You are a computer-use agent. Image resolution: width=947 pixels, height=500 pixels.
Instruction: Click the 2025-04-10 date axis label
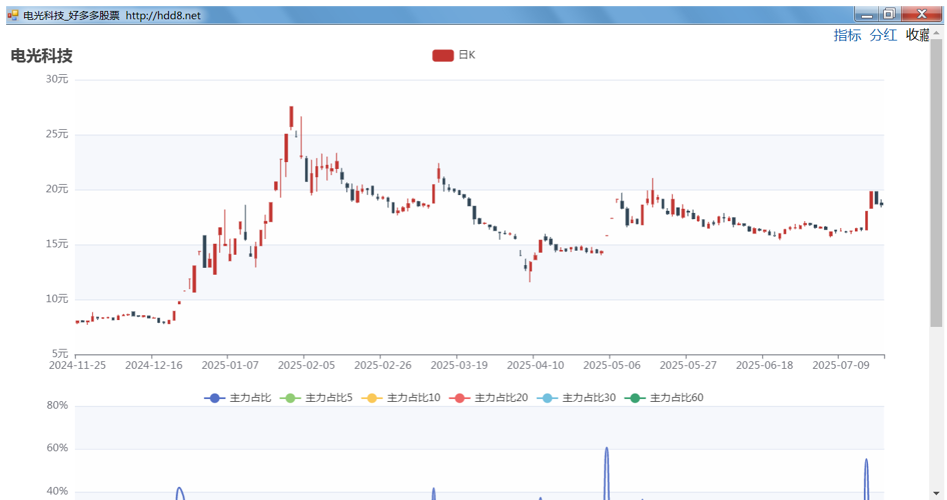[535, 365]
